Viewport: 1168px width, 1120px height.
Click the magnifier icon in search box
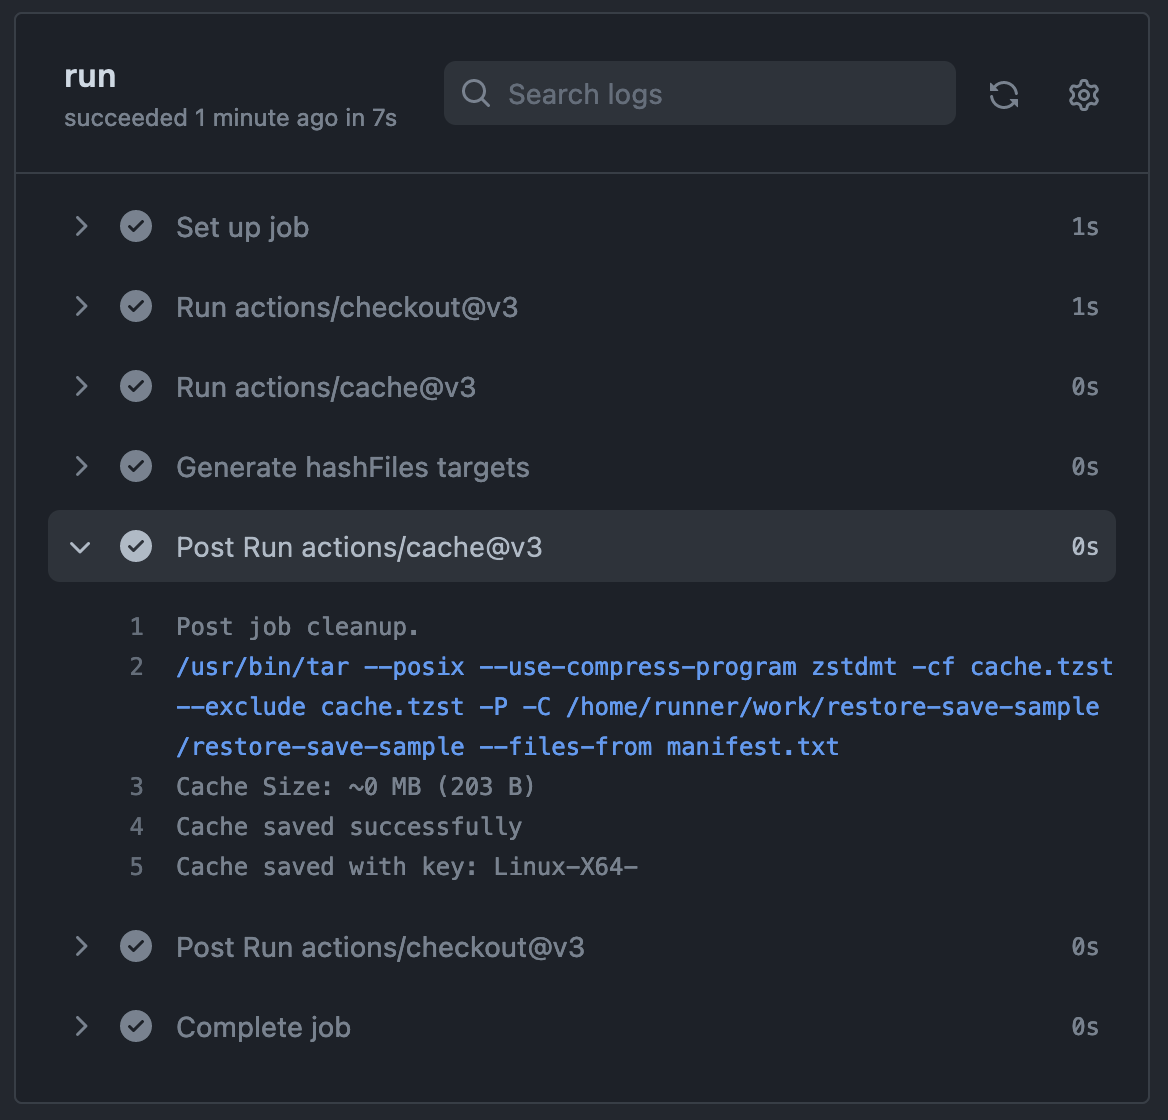point(475,94)
